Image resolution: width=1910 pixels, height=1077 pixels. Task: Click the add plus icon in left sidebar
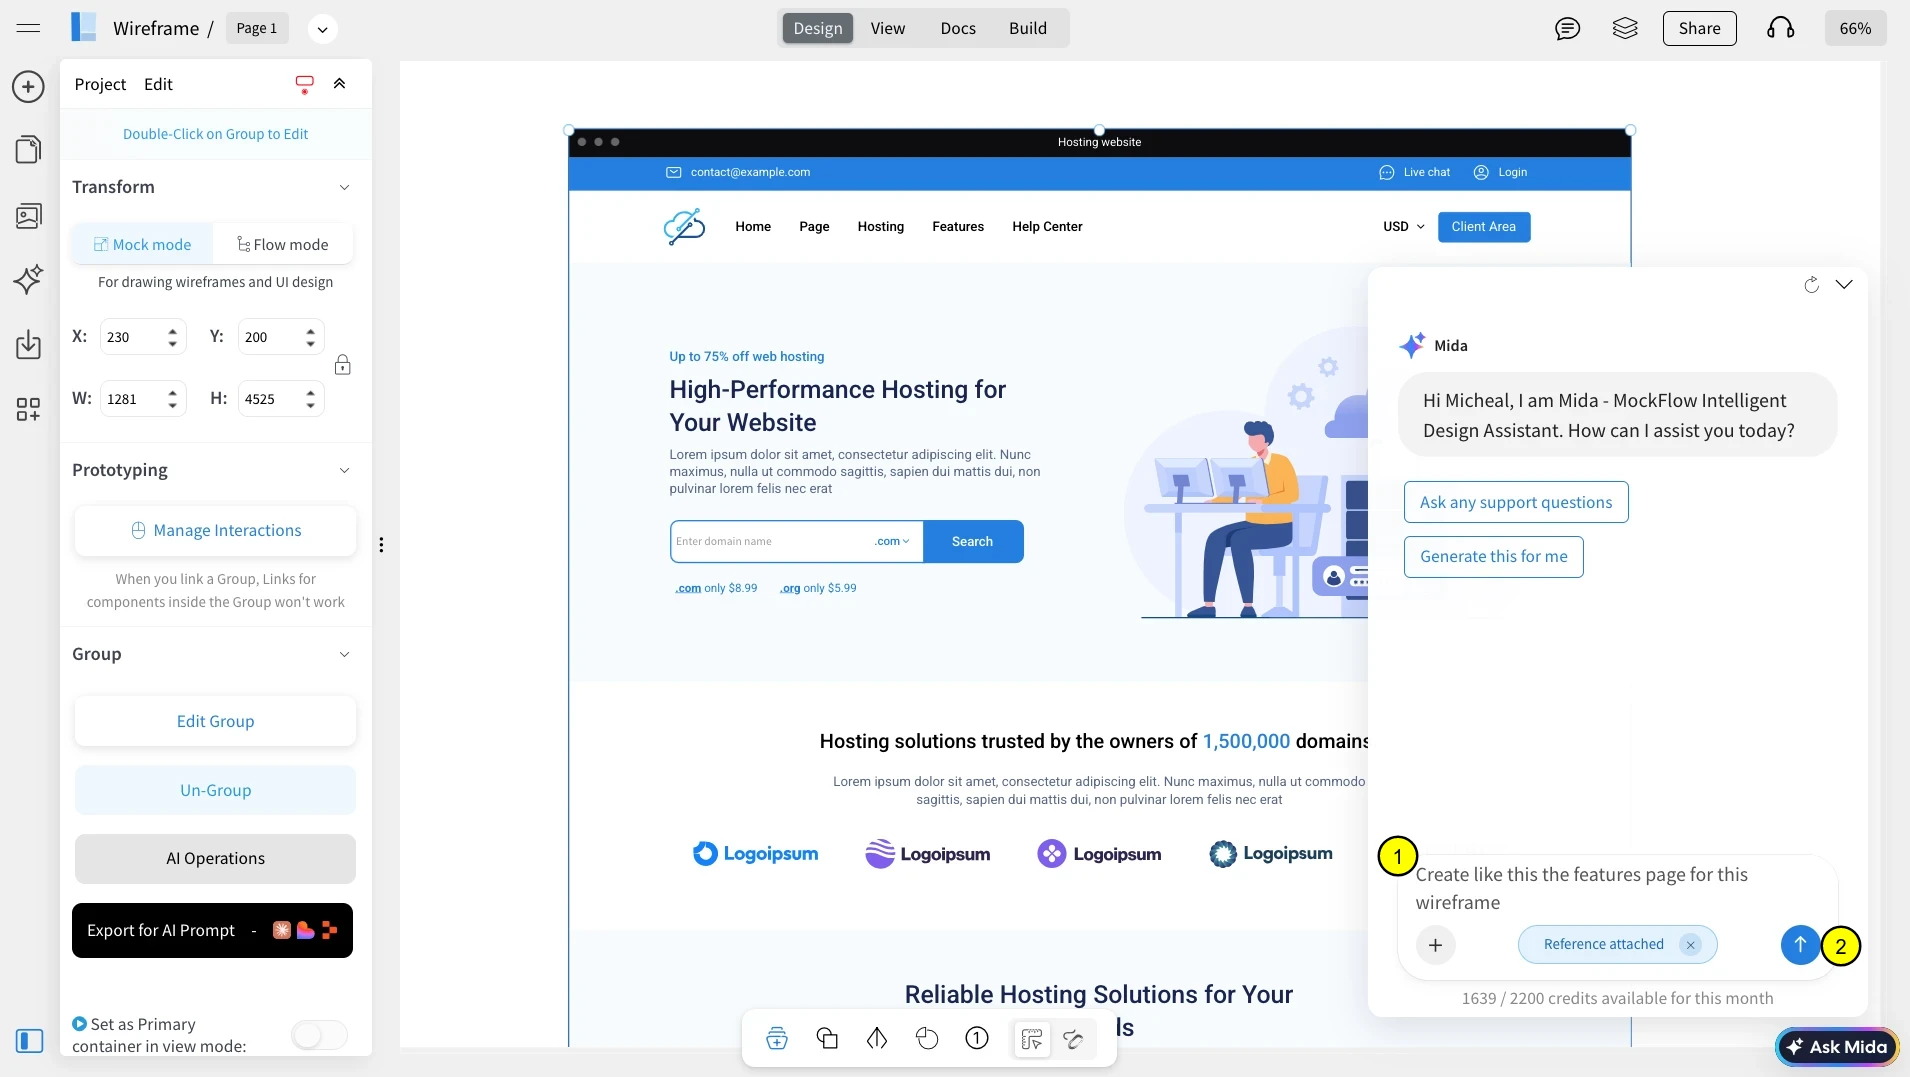point(28,87)
